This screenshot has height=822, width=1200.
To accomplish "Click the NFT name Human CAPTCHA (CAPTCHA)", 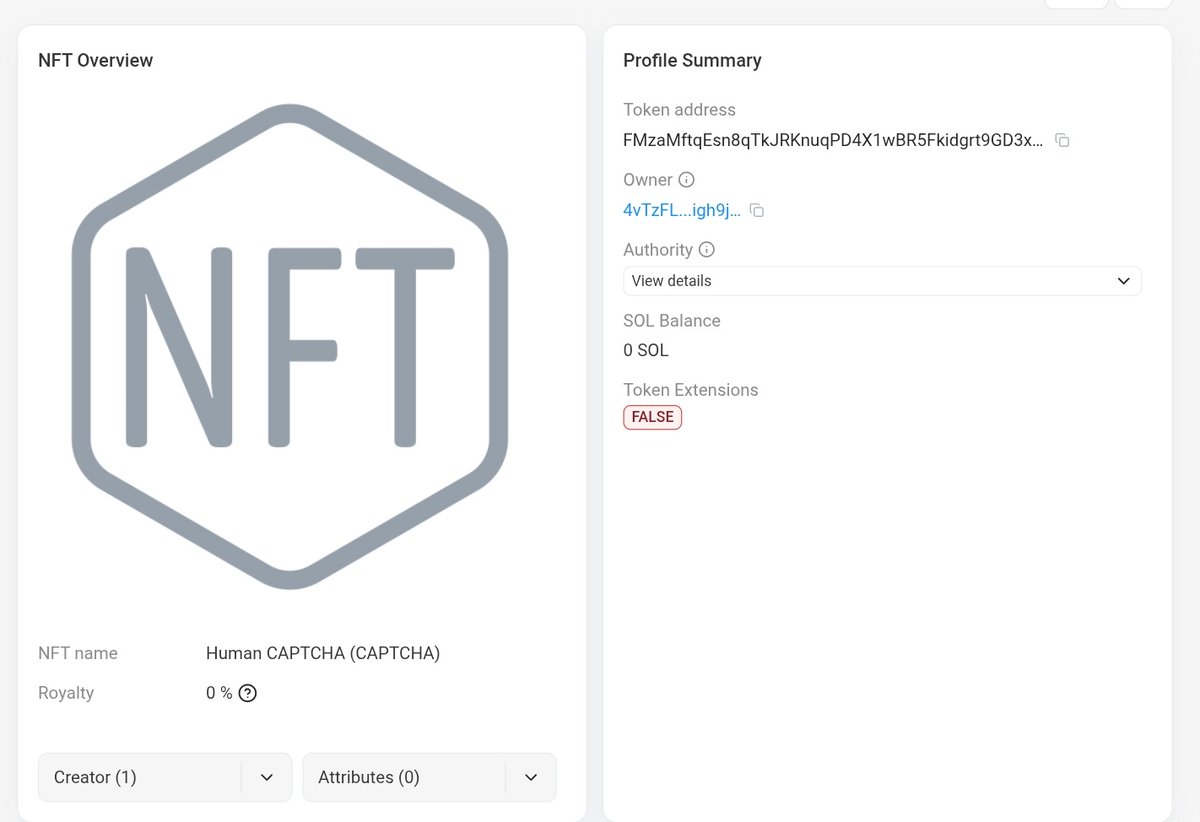I will (323, 653).
